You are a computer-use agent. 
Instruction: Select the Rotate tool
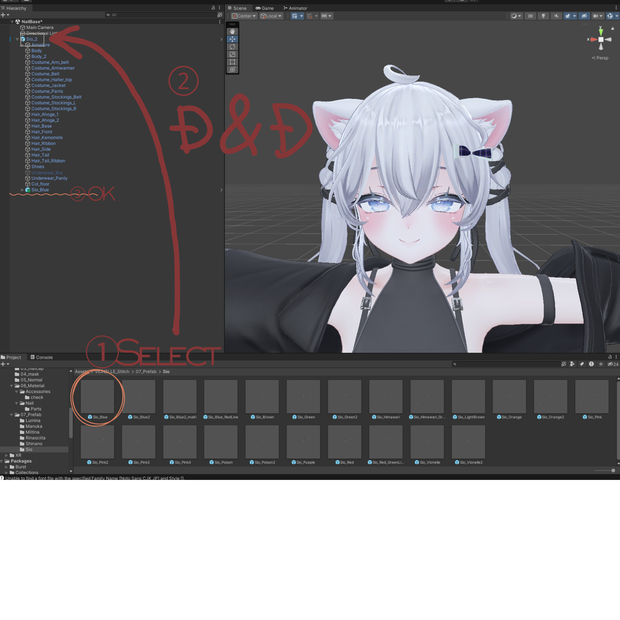[x=232, y=47]
